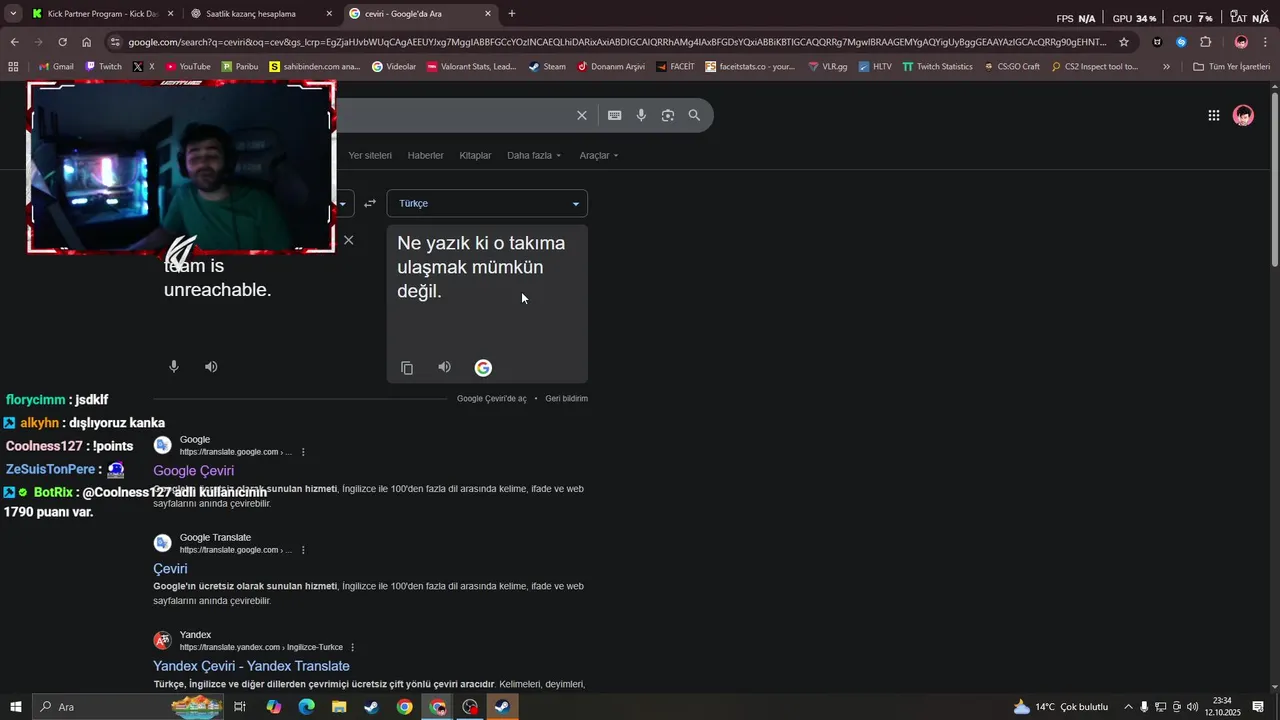Expand the Daha fazla menu
1280x720 pixels.
coord(534,155)
